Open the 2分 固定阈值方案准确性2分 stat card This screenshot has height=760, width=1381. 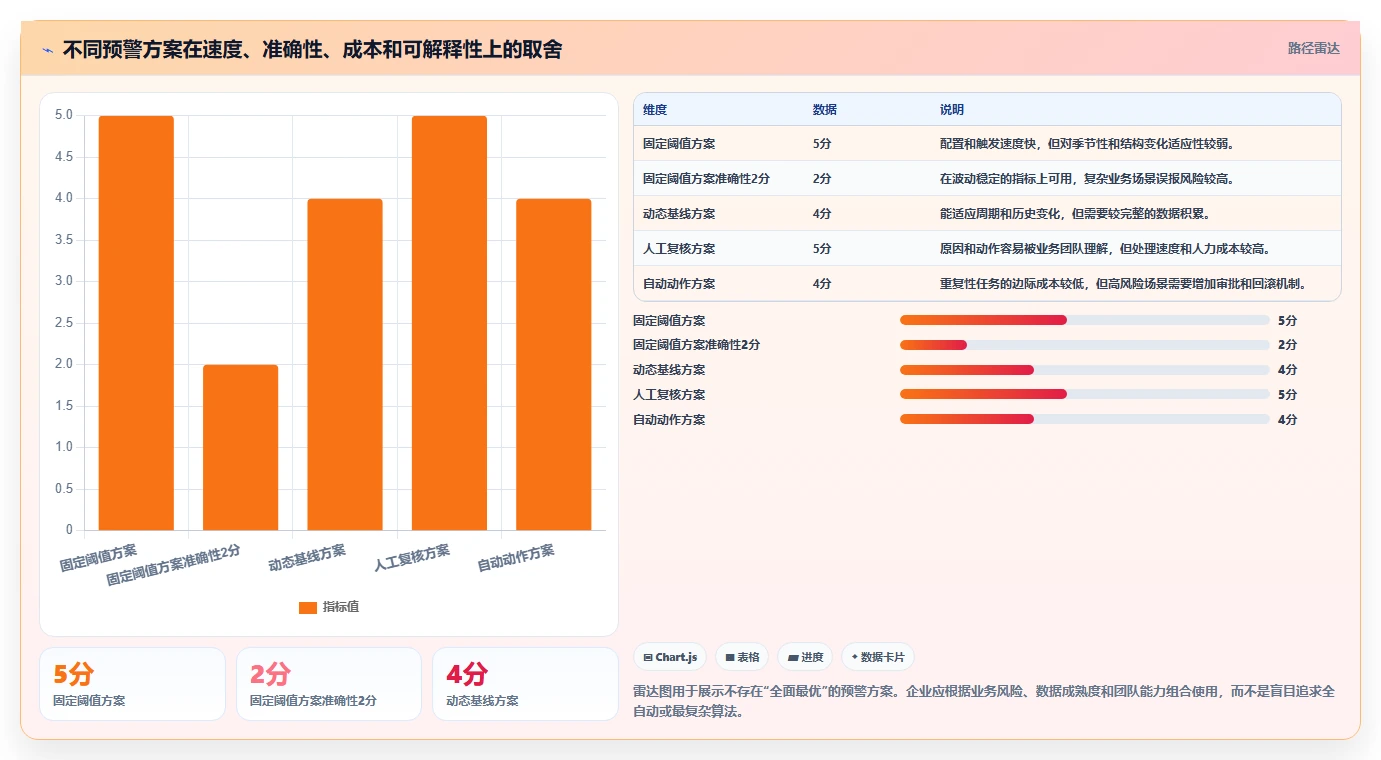(329, 684)
